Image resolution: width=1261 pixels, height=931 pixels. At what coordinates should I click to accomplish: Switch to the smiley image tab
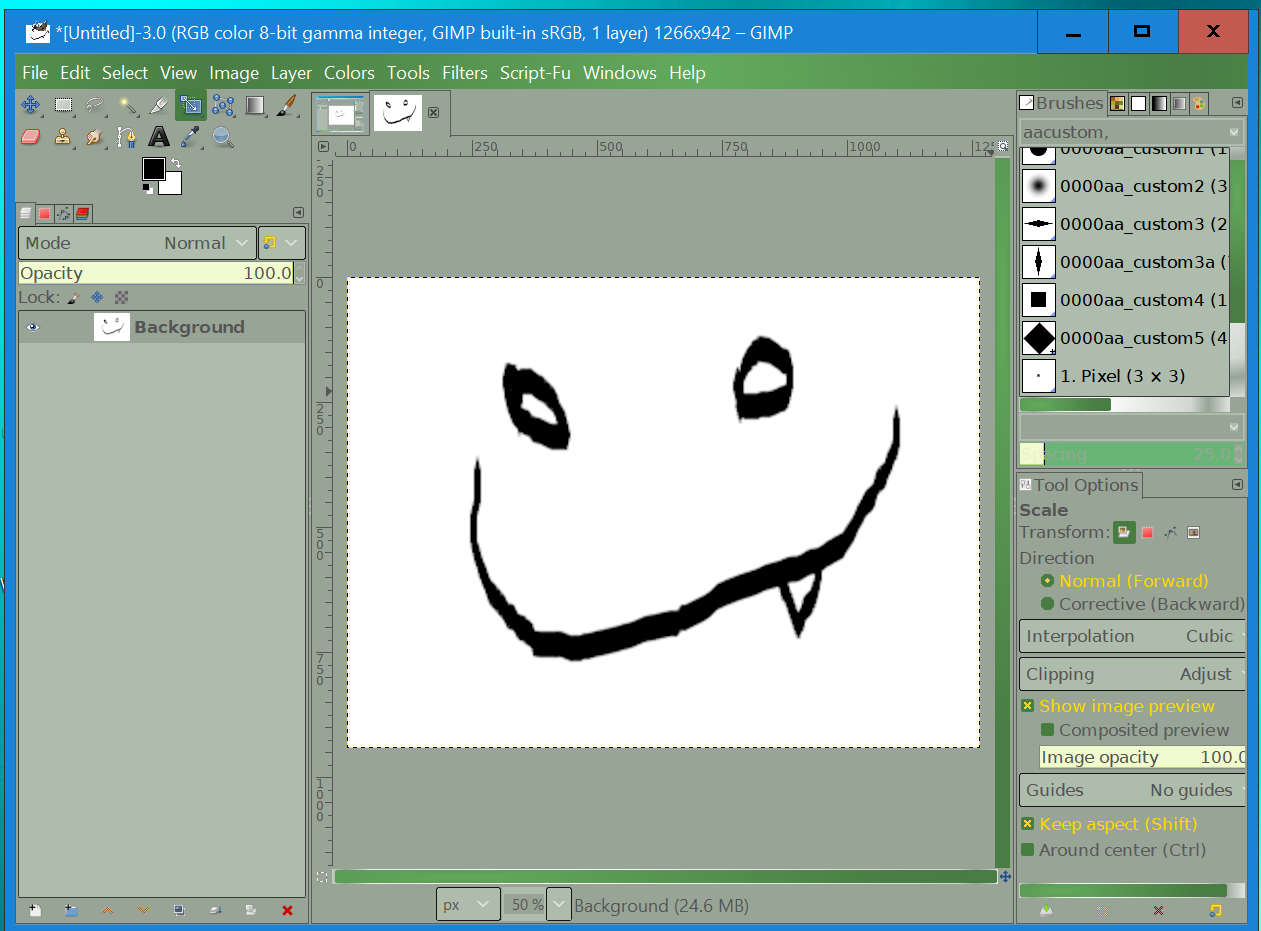point(398,113)
